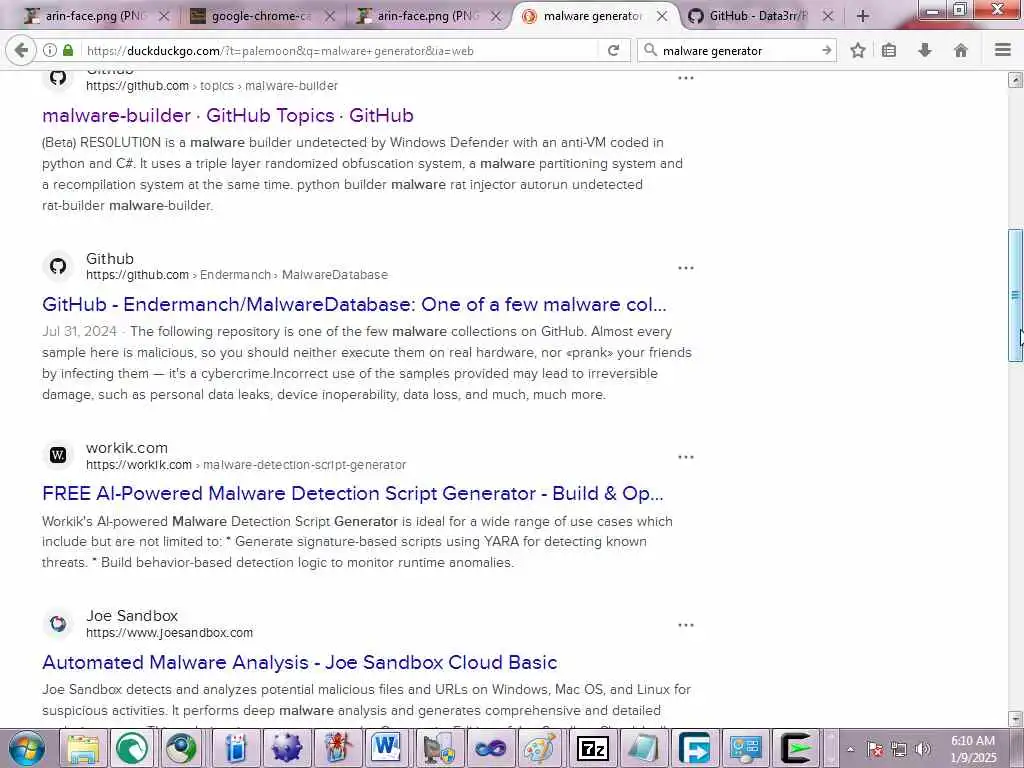Click the workik.com malware-detection-script-generator URL

pos(246,465)
